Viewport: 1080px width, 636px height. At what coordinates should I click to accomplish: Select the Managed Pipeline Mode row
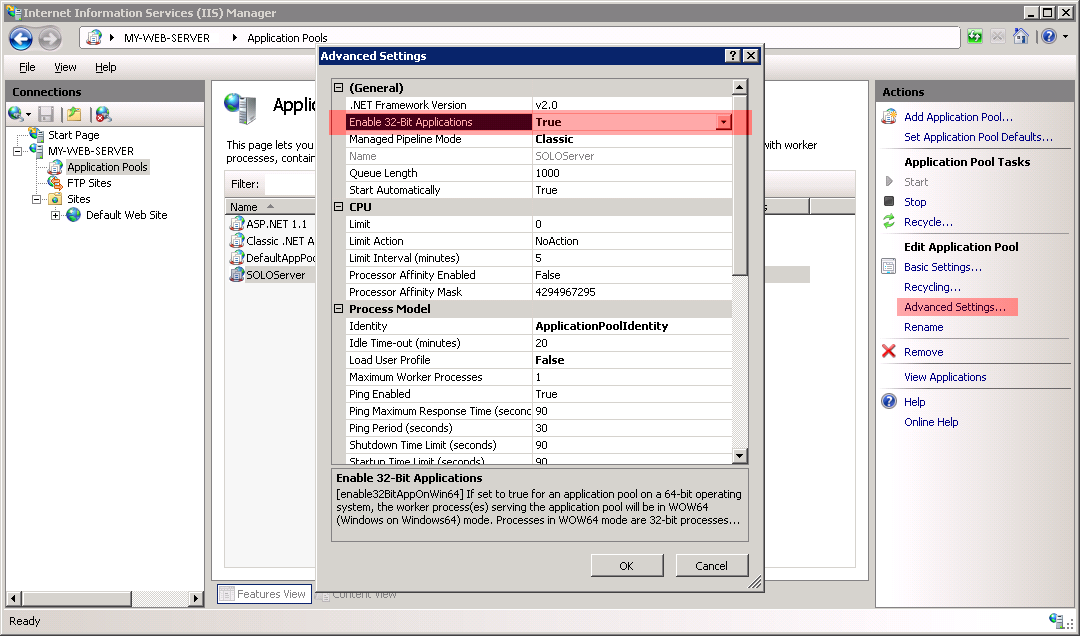539,139
